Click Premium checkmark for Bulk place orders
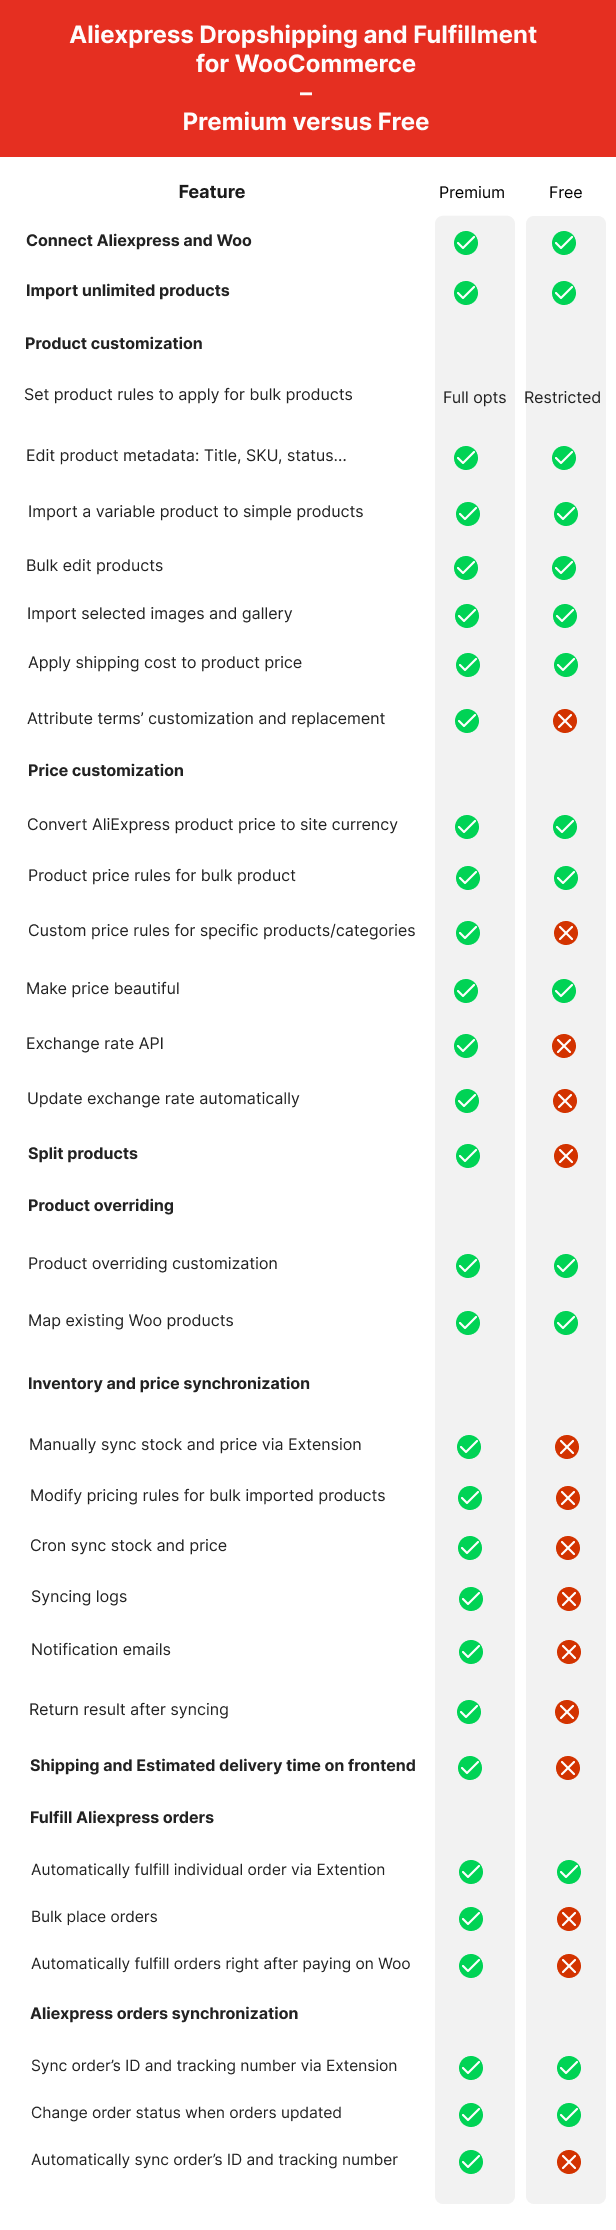The height and width of the screenshot is (2230, 616). pos(471,1919)
